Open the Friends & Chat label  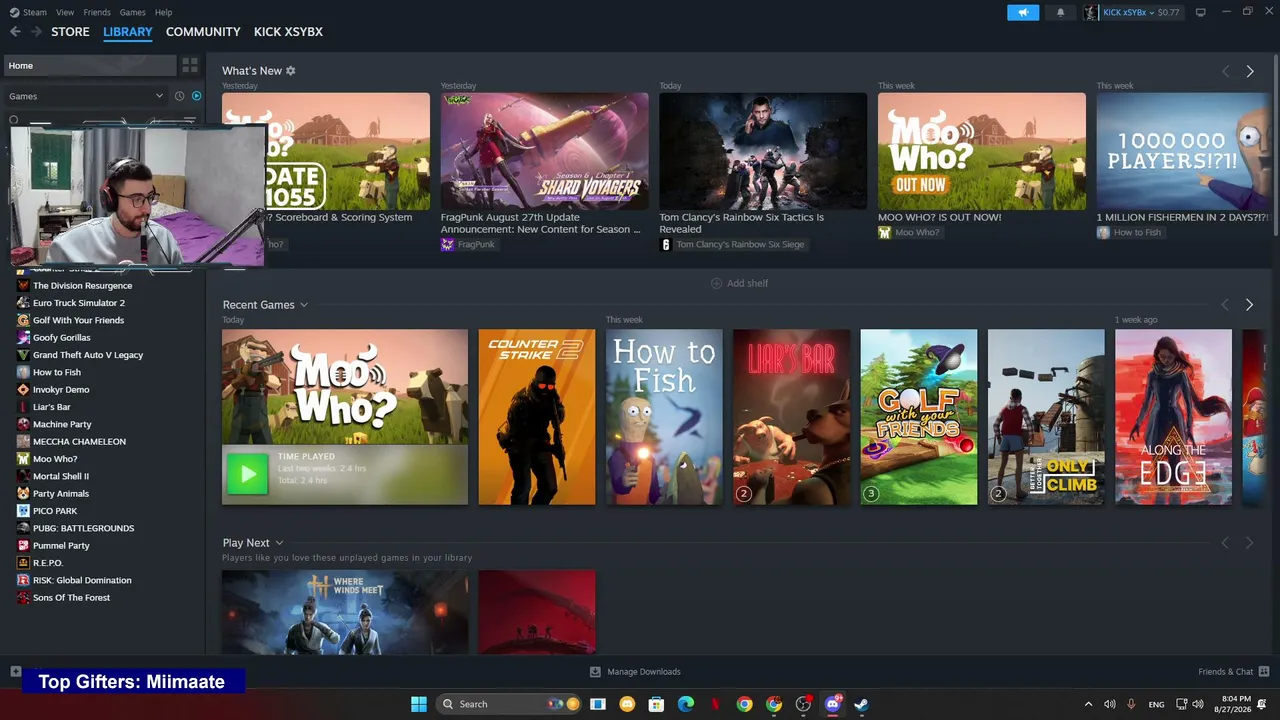(x=1225, y=672)
